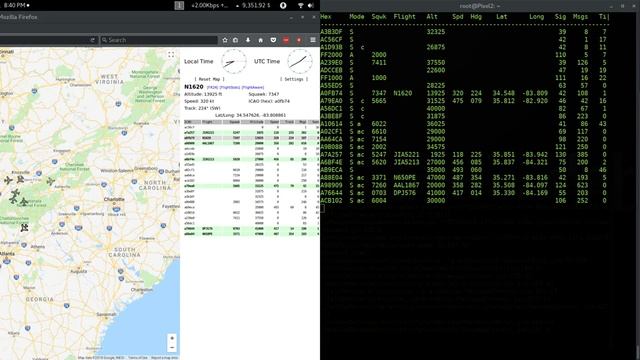
Task: Click hex A0FB74 in the terminal list
Action: pyautogui.click(x=331, y=93)
